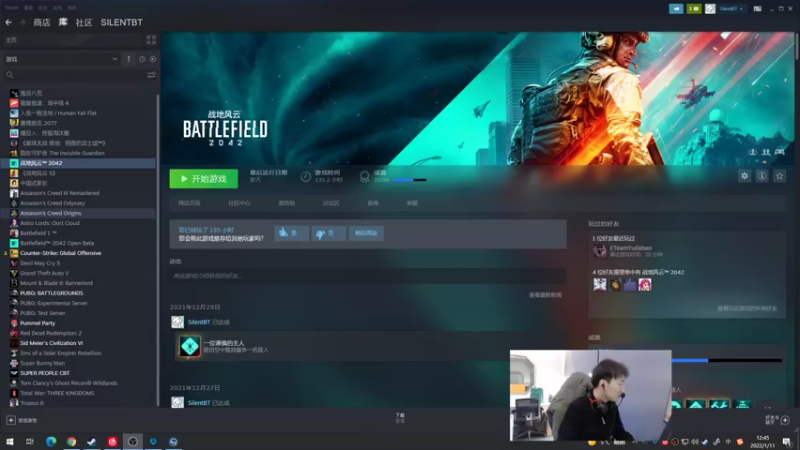This screenshot has width=800, height=450.
Task: Open the advanced filter sliders icon
Action: (x=151, y=75)
